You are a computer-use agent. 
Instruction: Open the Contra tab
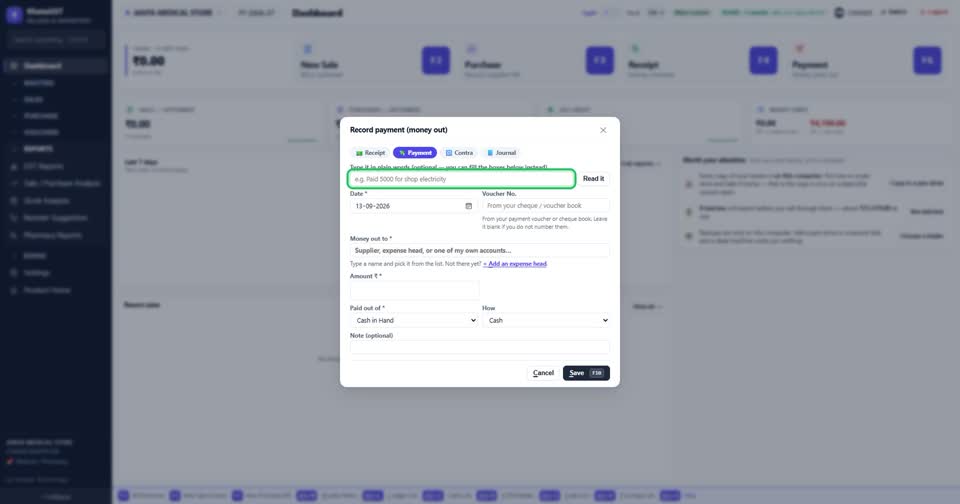[459, 152]
